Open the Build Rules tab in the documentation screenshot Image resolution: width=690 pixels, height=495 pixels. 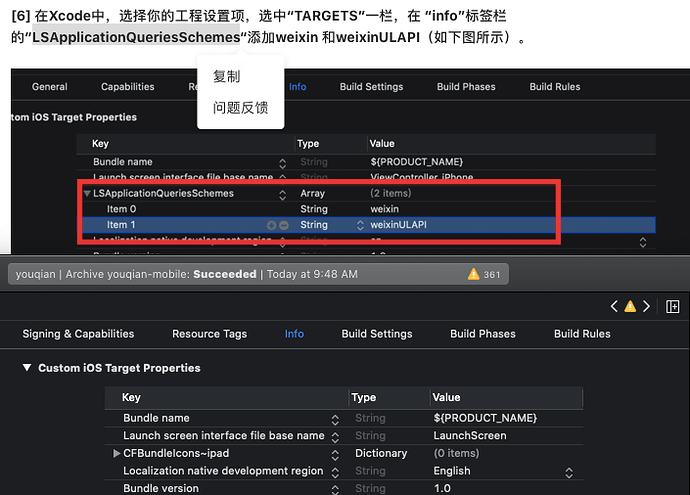tap(555, 87)
